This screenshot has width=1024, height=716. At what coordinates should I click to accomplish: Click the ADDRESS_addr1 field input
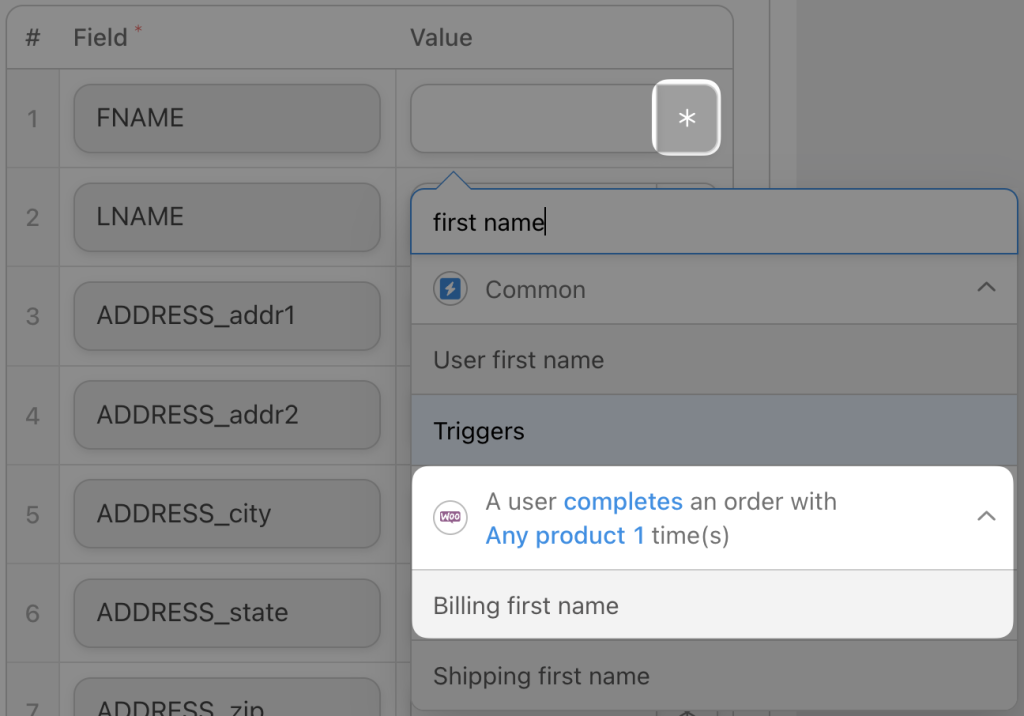(x=226, y=314)
